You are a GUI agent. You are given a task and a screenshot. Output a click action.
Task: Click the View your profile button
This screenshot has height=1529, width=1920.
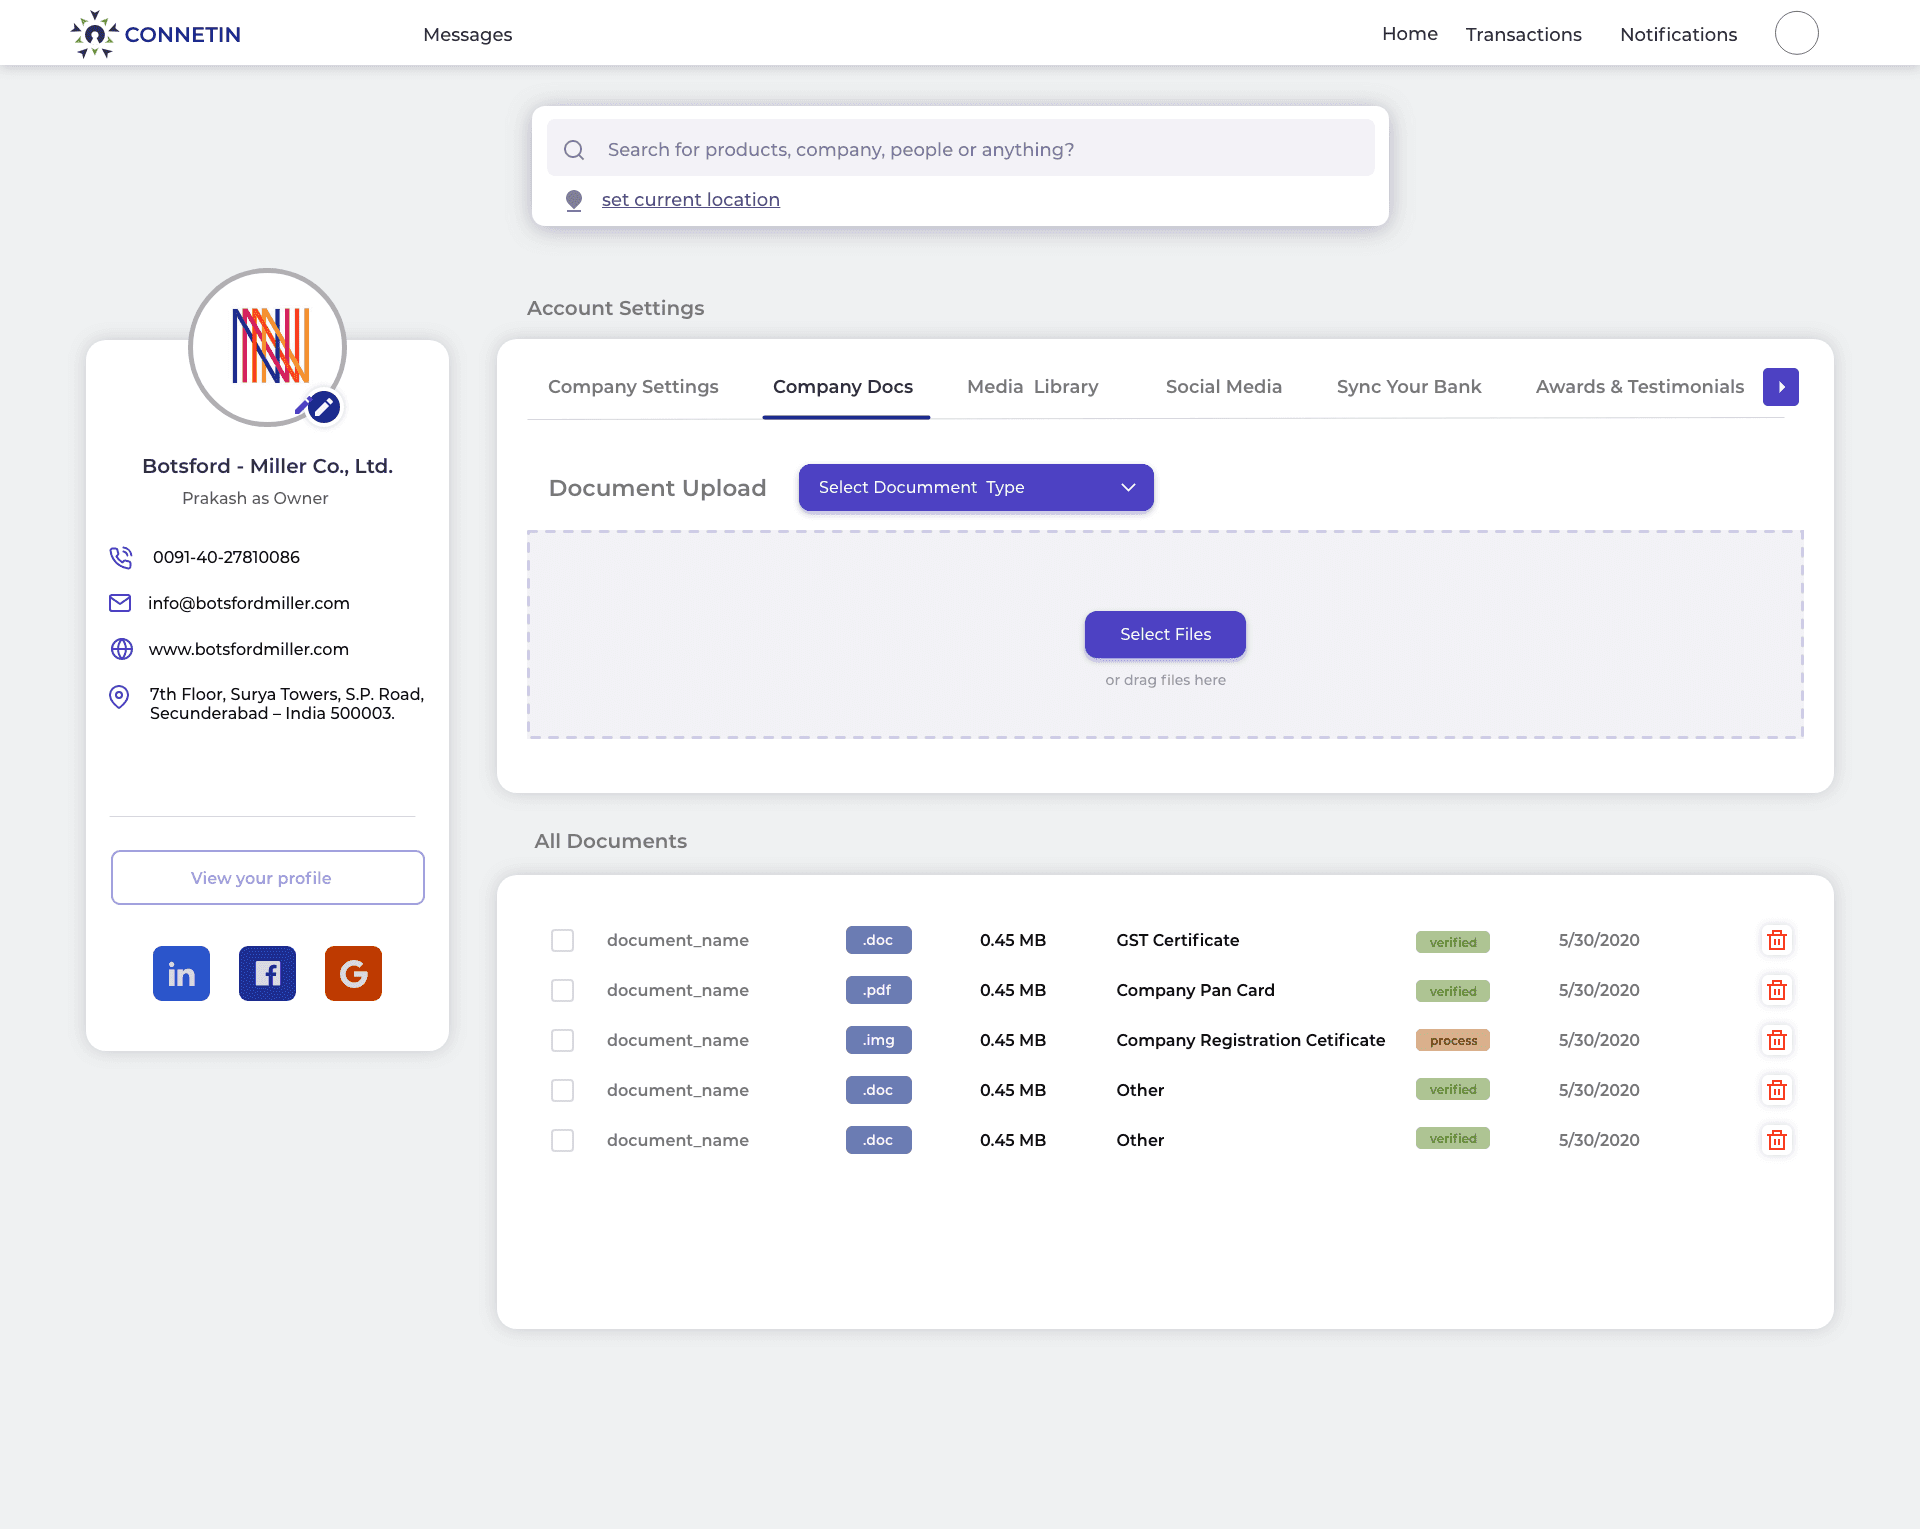(267, 878)
